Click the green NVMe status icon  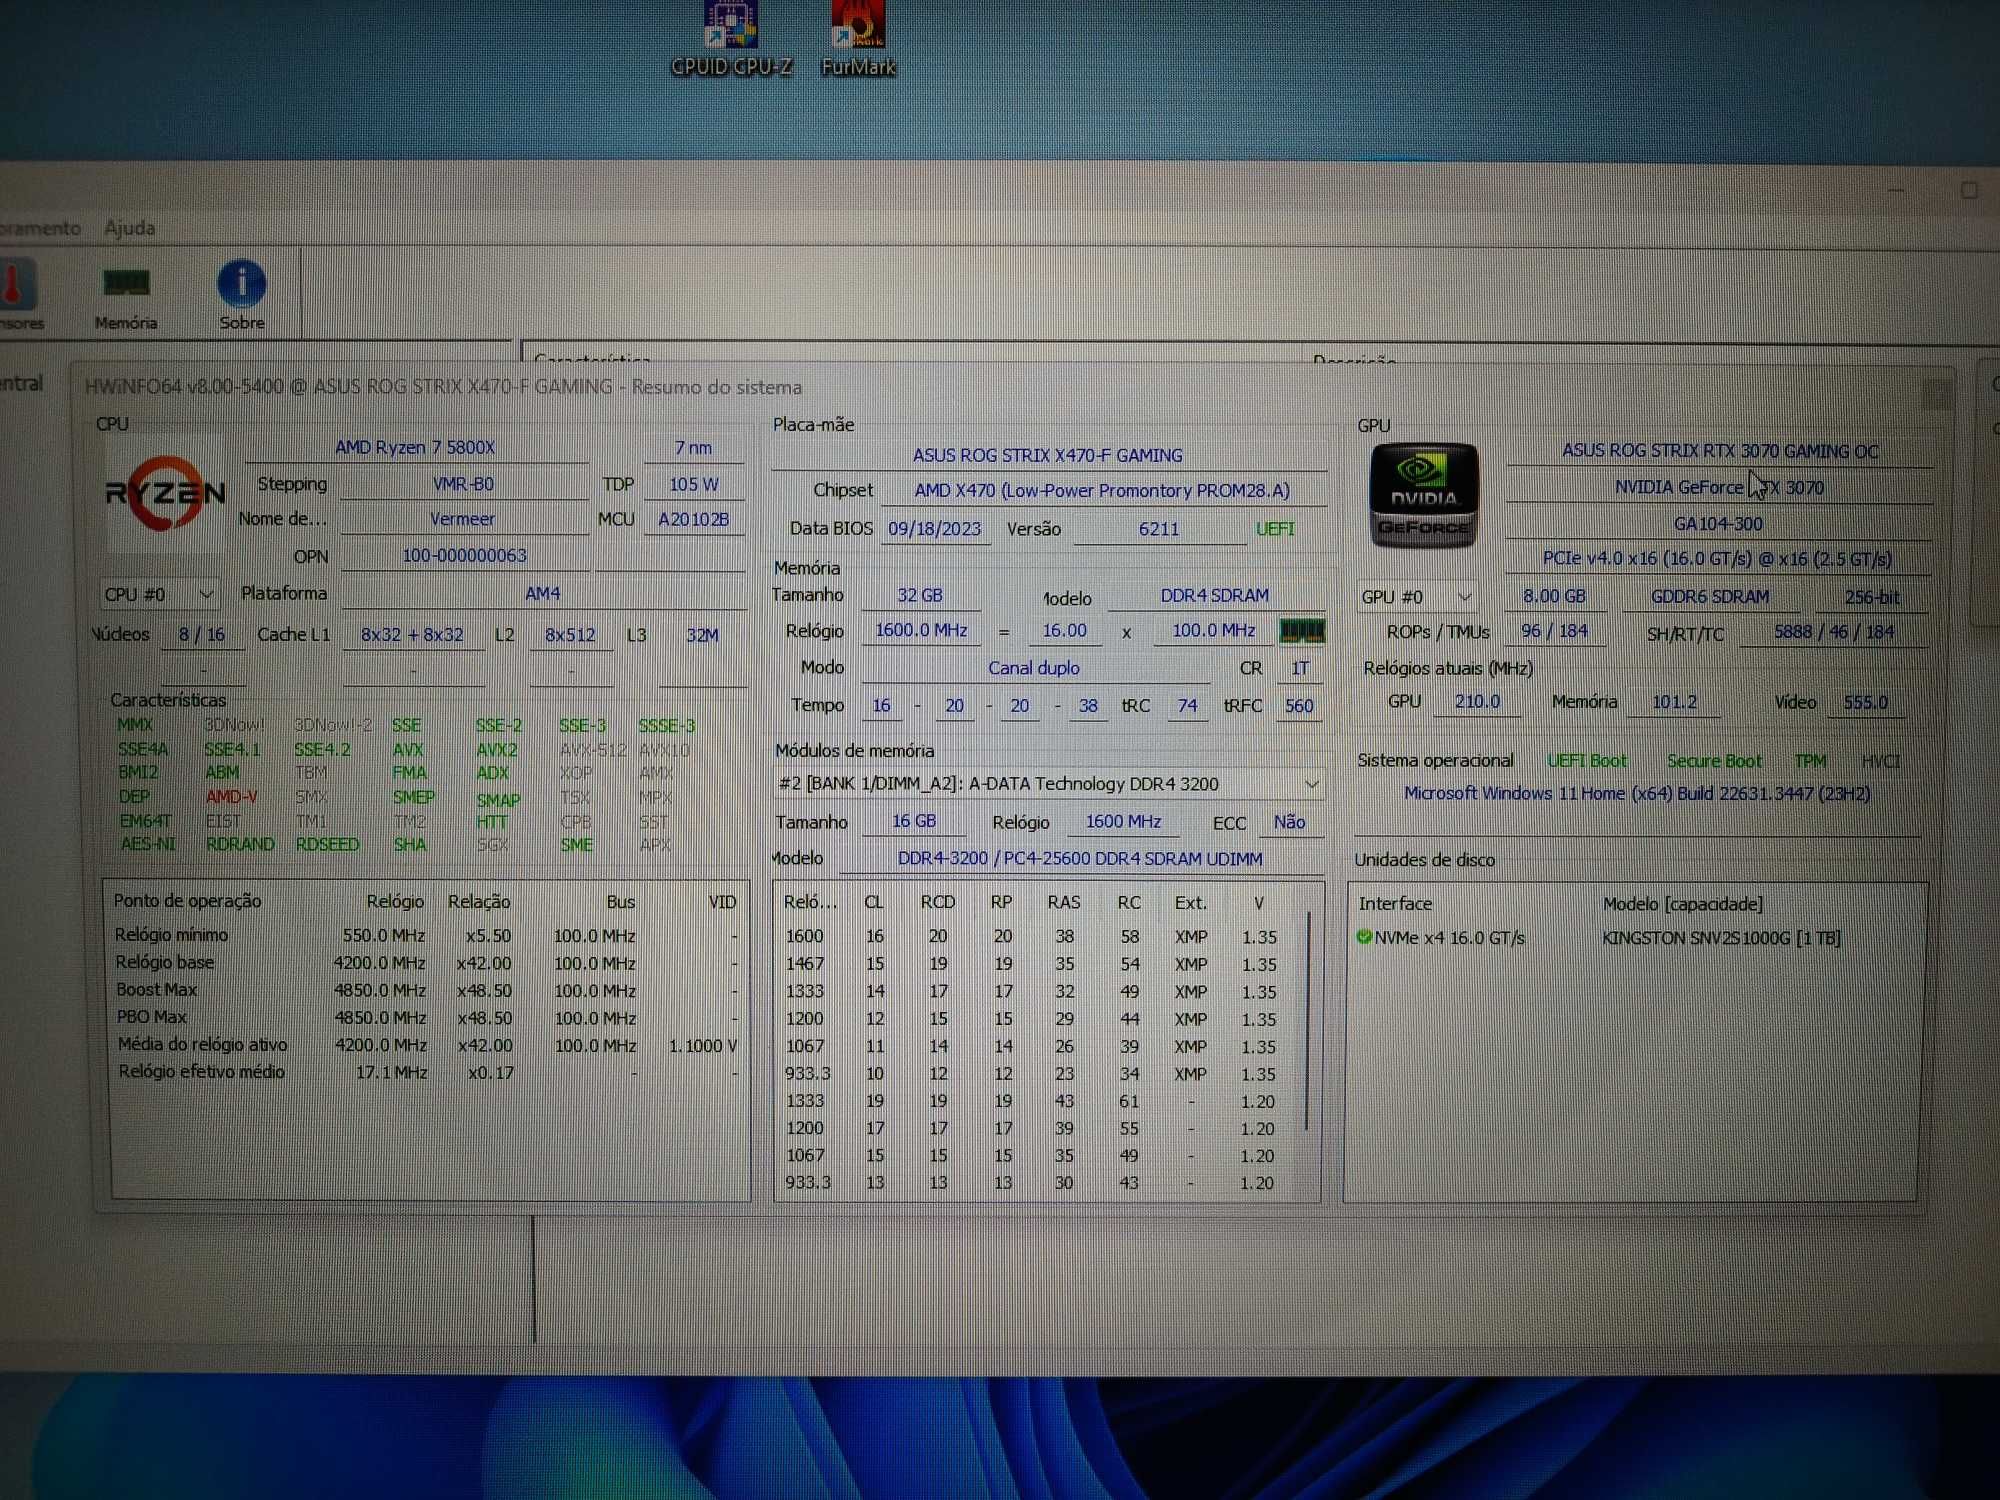tap(1364, 938)
